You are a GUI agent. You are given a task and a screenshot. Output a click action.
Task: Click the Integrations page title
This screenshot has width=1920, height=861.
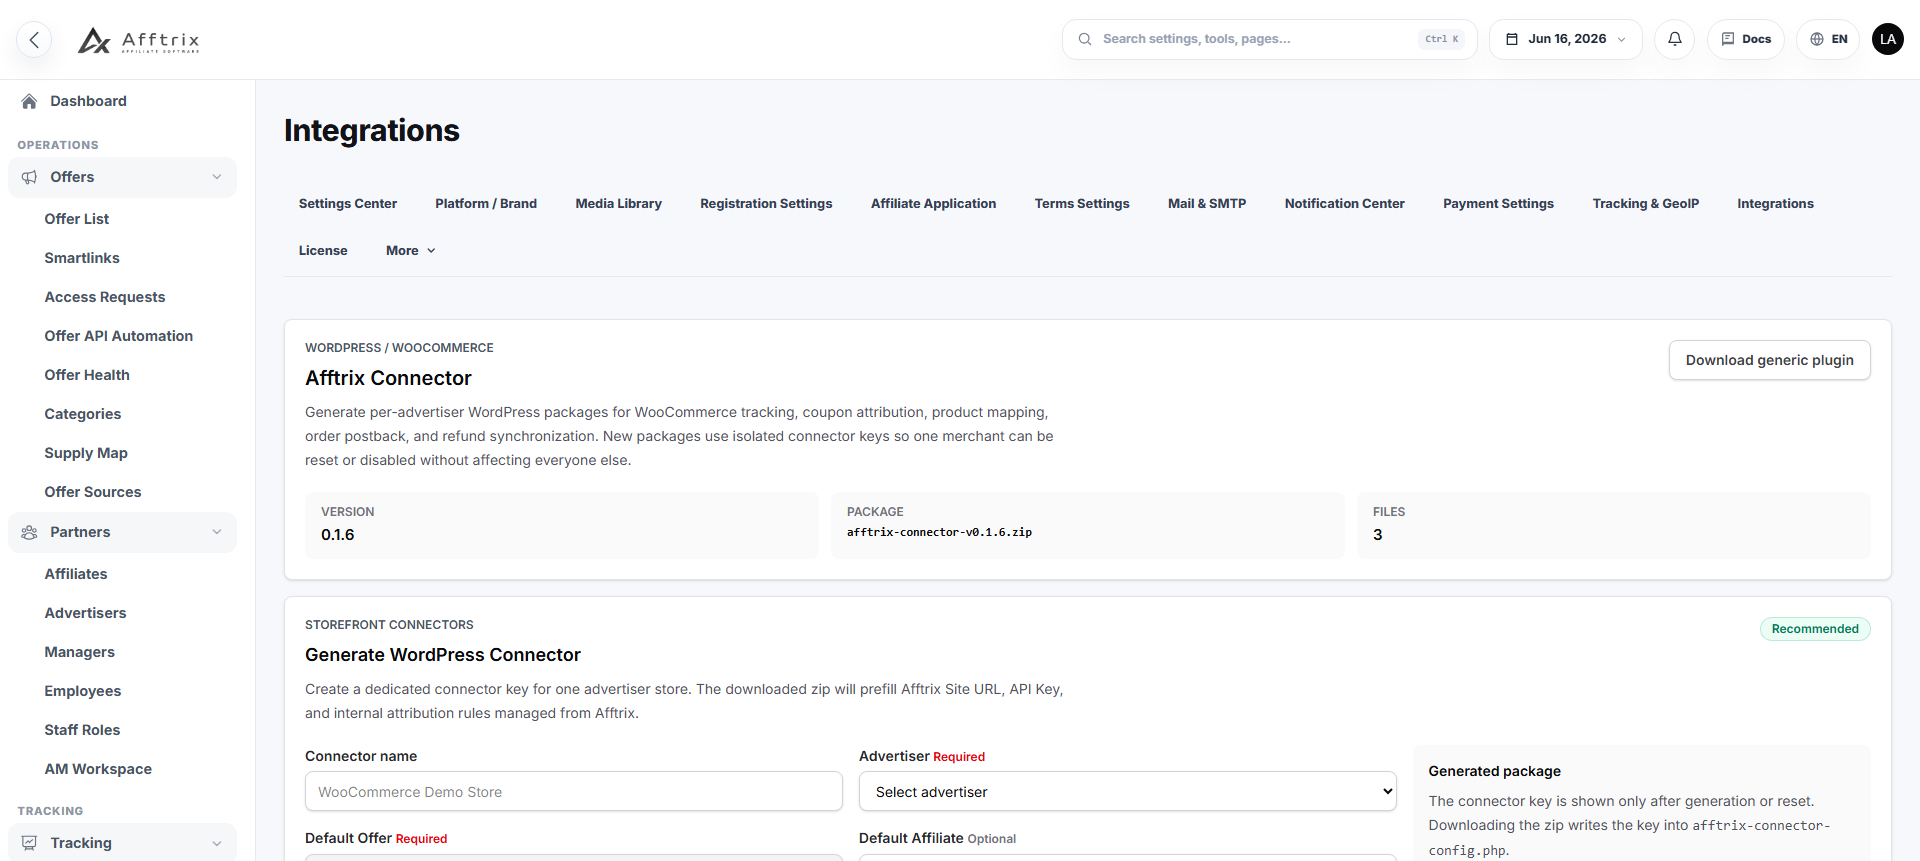click(x=372, y=131)
